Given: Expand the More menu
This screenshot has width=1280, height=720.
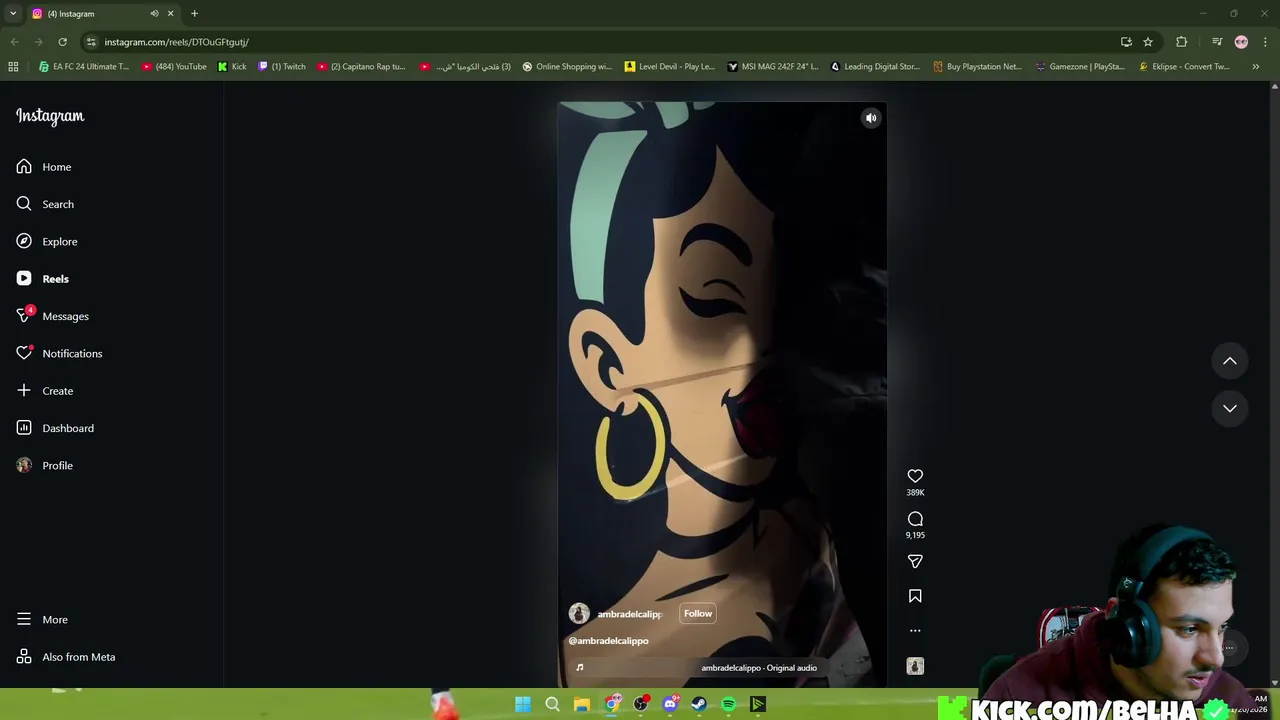Looking at the screenshot, I should pyautogui.click(x=42, y=619).
